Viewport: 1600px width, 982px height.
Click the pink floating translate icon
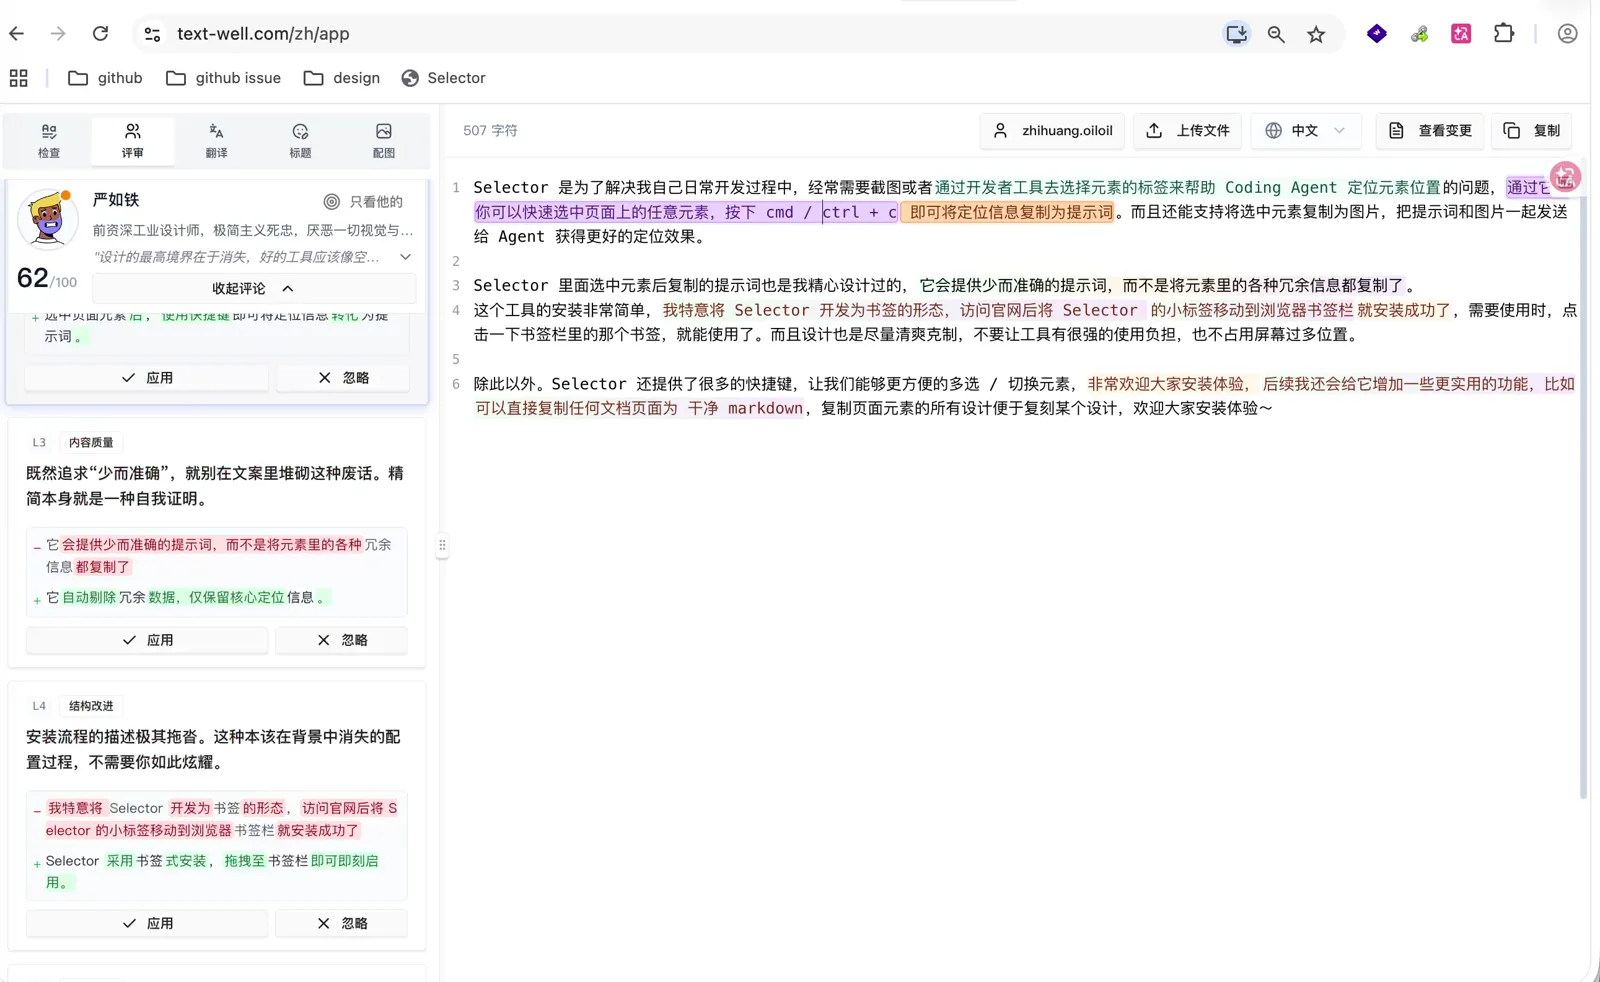point(1565,177)
